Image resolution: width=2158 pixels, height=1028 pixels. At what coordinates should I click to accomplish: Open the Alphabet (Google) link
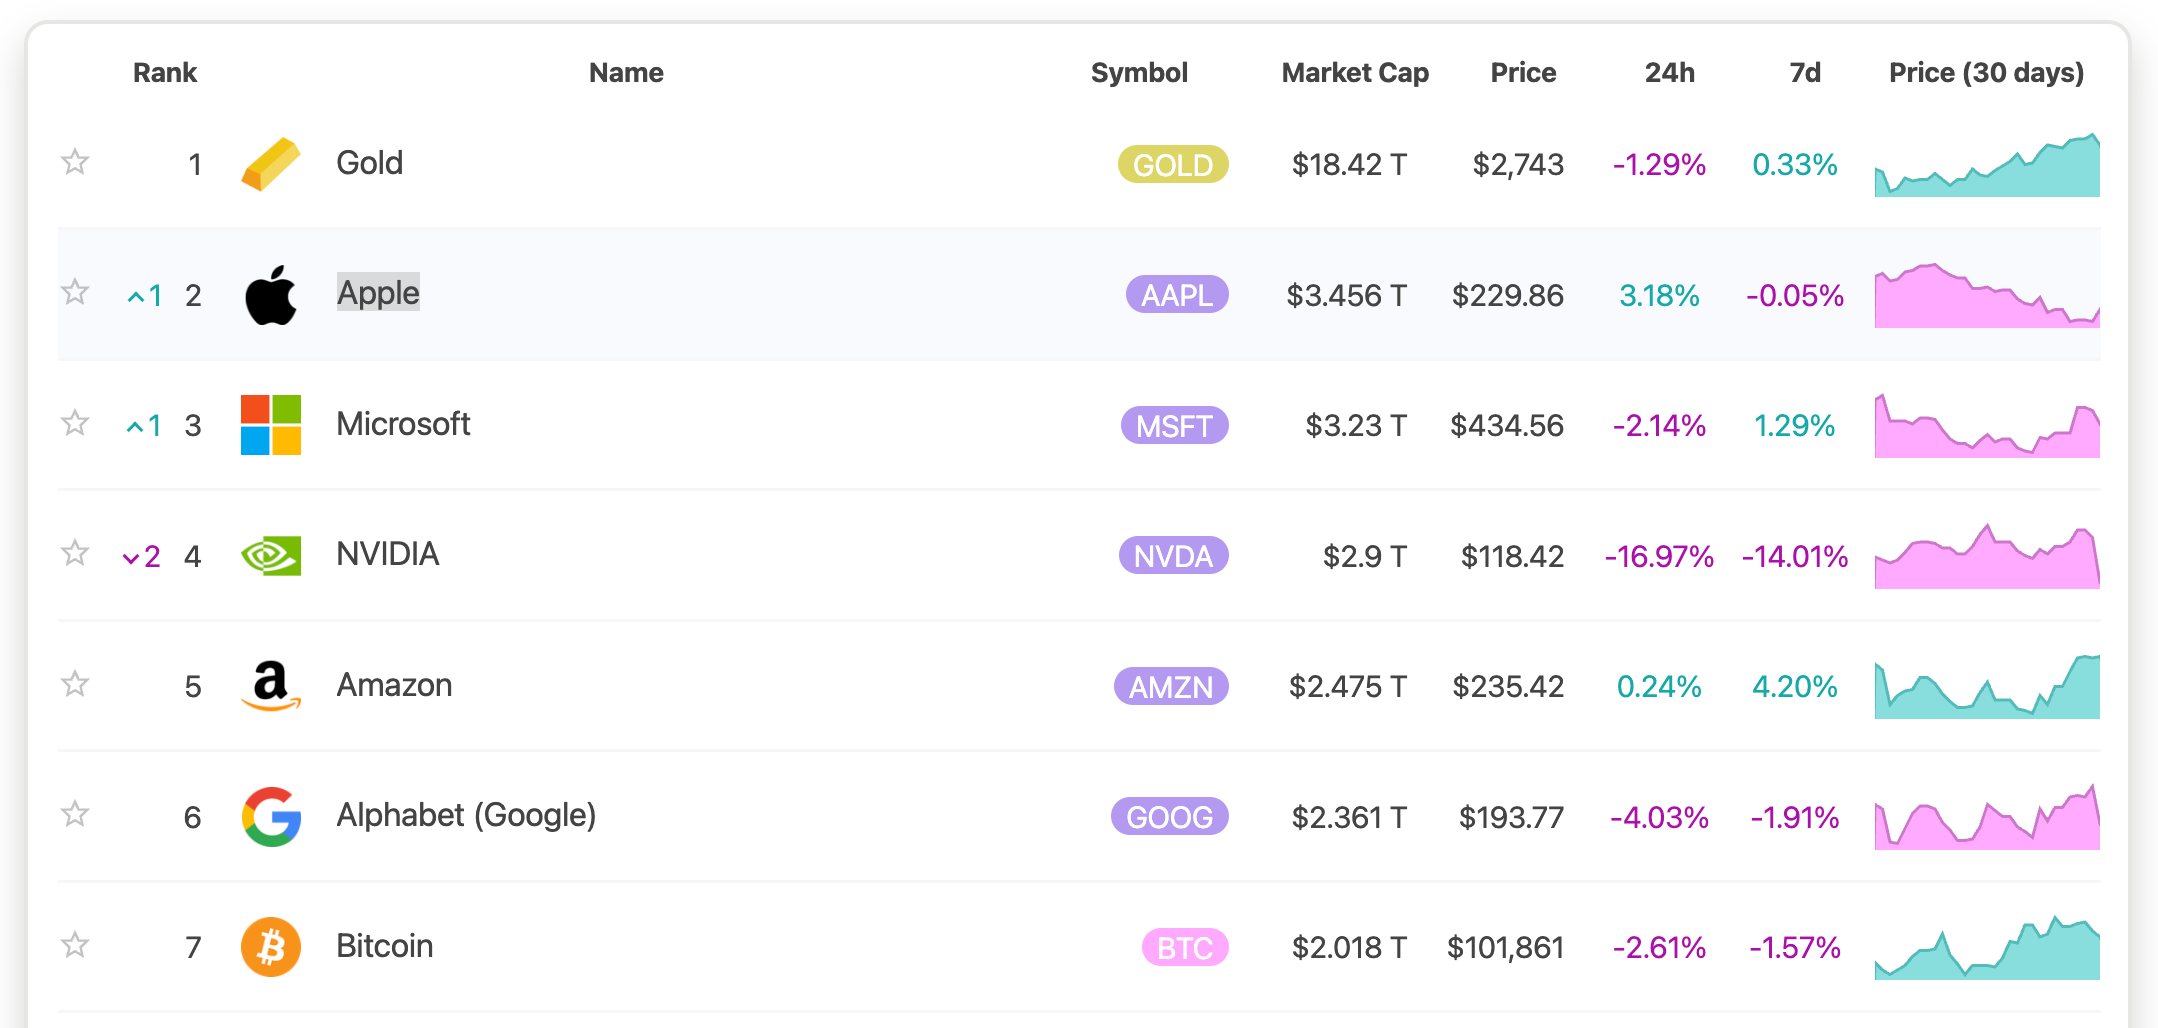click(466, 815)
